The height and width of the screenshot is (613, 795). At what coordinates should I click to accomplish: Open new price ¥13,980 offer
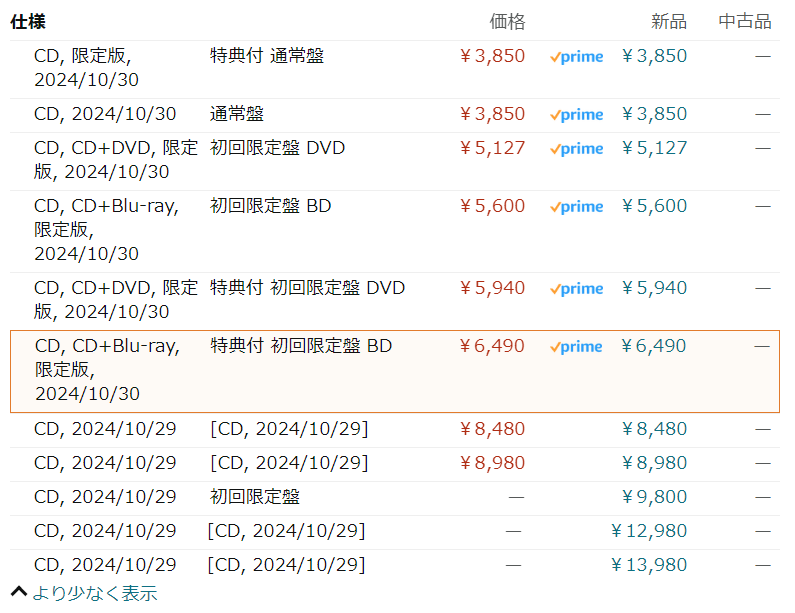649,565
